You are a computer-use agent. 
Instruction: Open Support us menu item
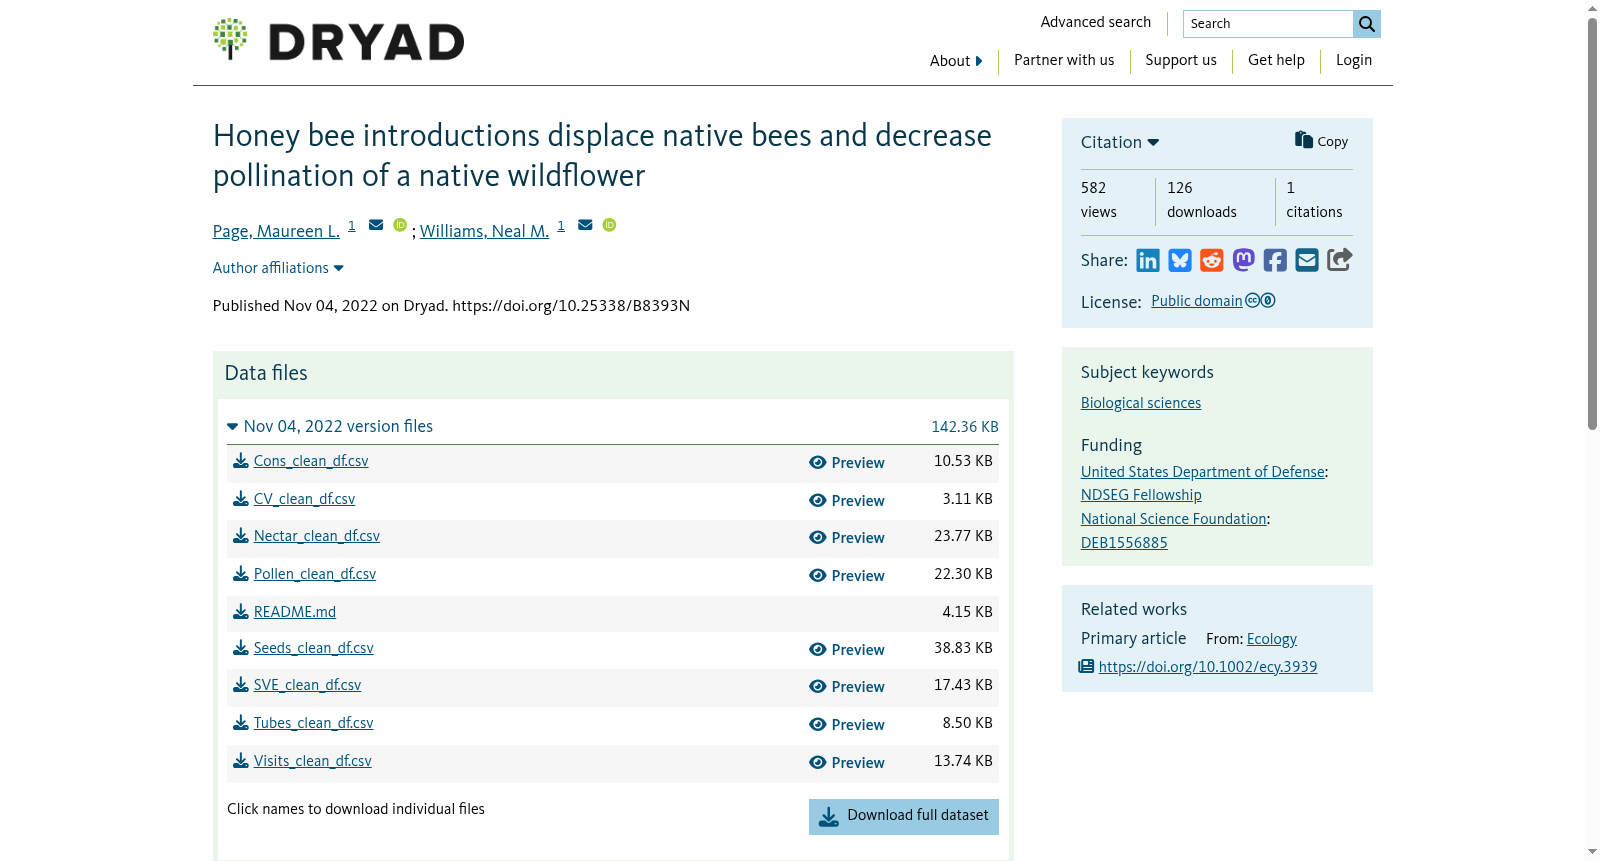point(1181,60)
